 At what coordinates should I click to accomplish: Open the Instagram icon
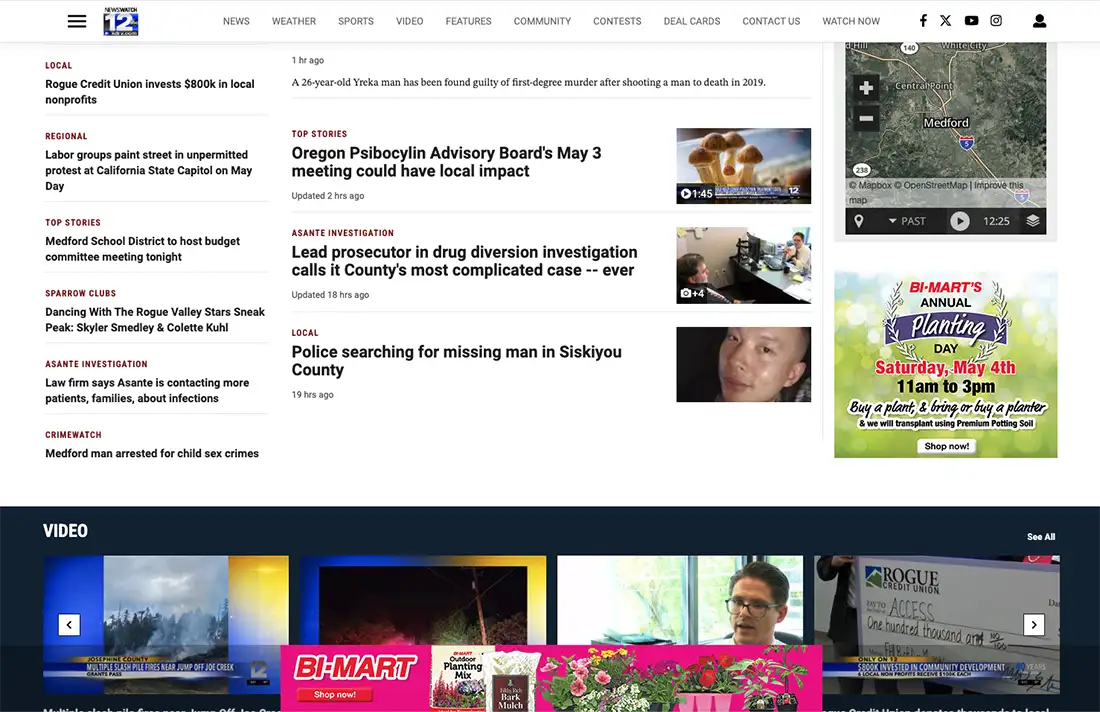click(996, 20)
